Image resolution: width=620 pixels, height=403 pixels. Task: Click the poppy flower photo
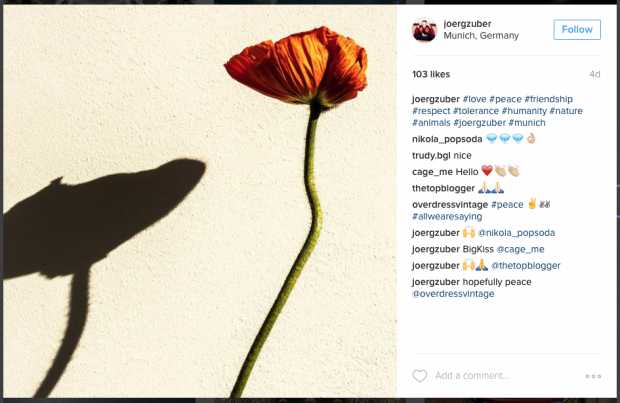[200, 201]
